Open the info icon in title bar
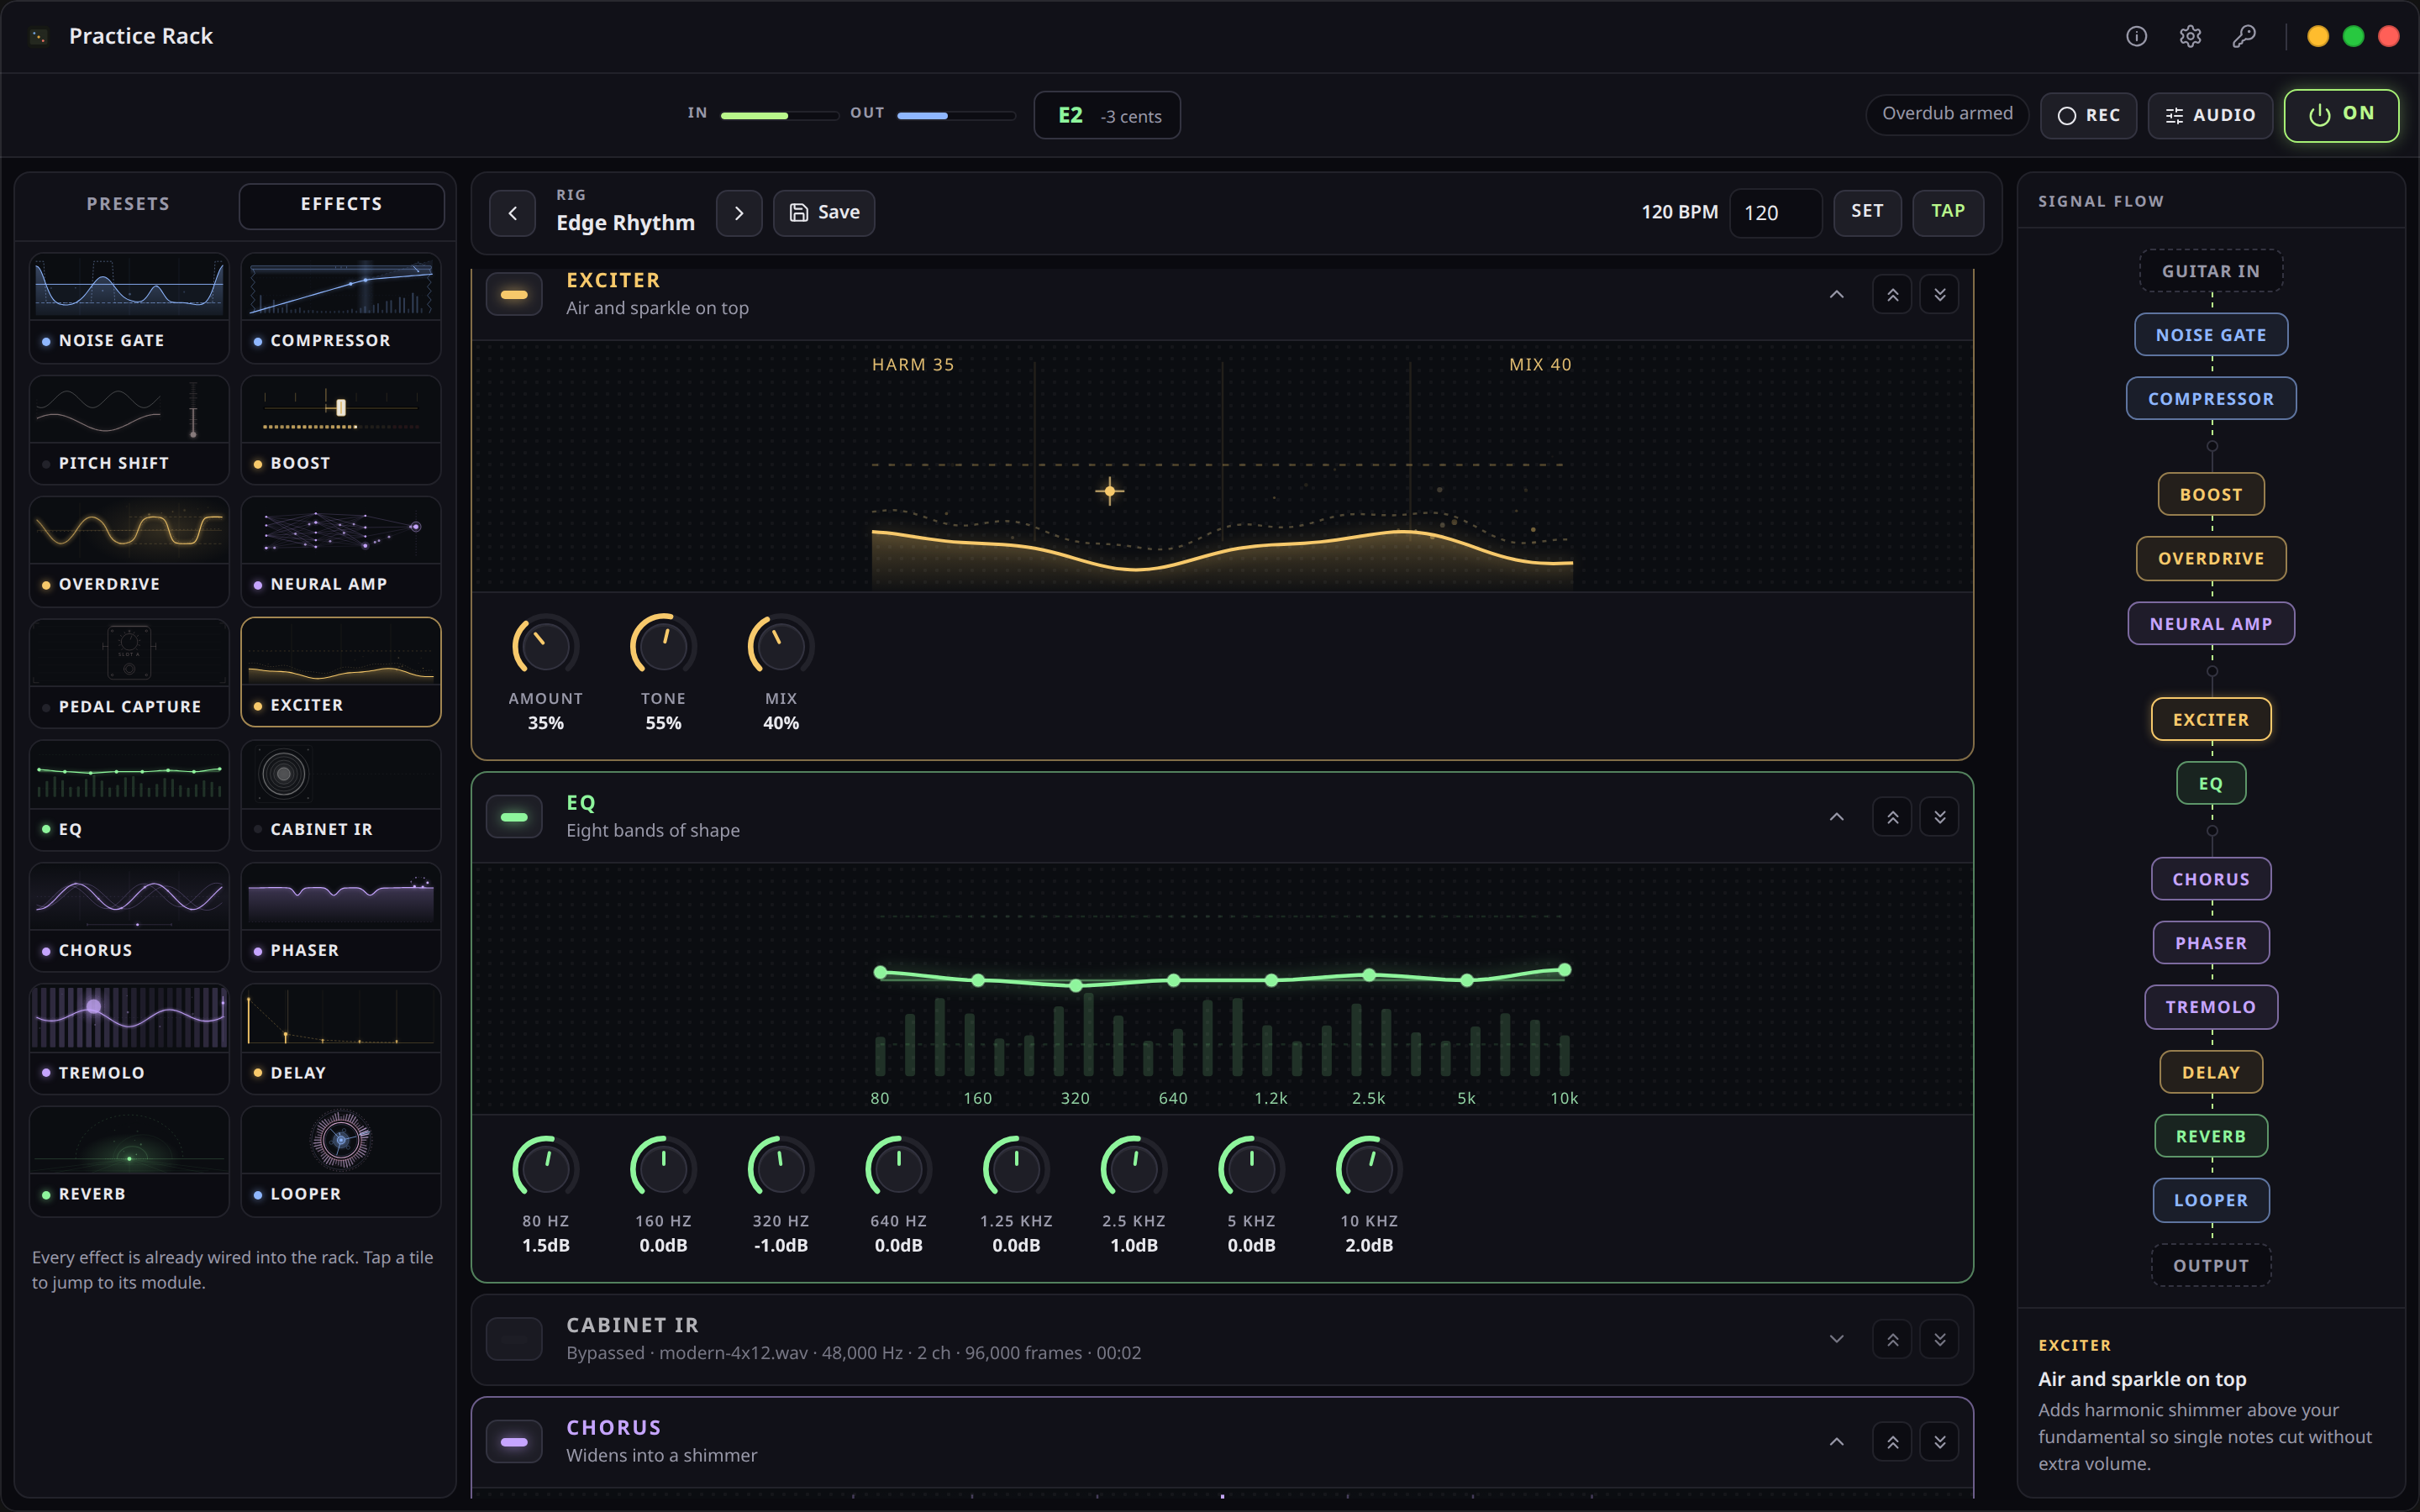 pos(2136,36)
